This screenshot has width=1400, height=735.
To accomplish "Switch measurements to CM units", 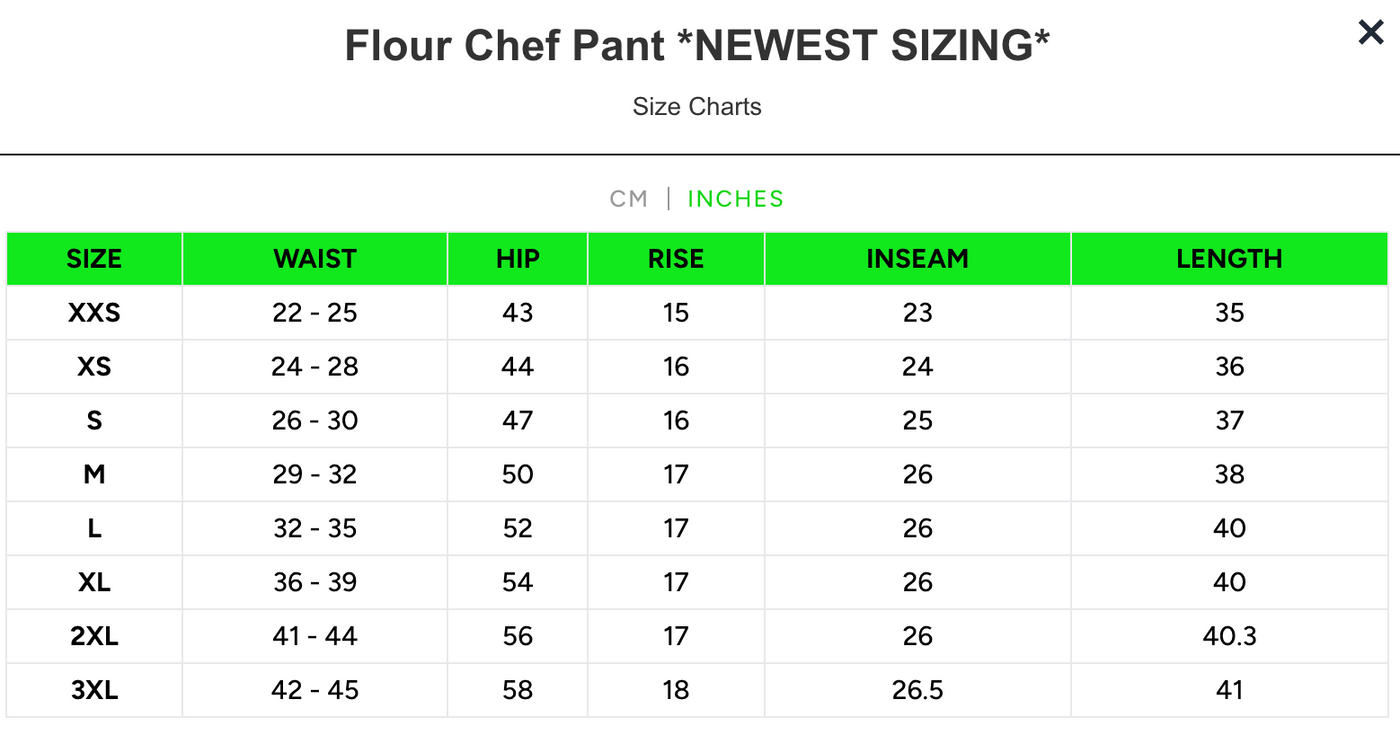I will [x=630, y=199].
